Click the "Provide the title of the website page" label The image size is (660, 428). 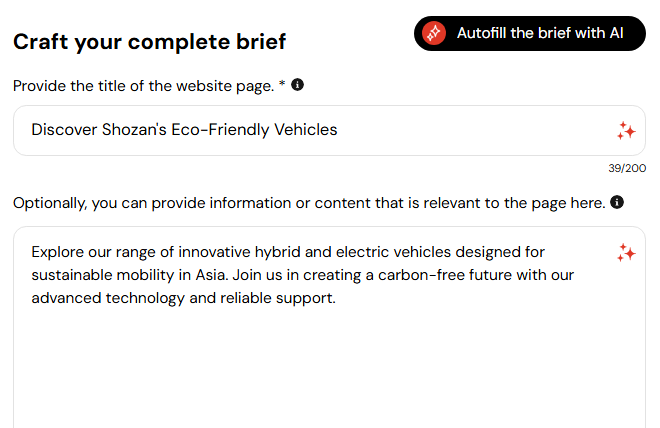coord(143,86)
